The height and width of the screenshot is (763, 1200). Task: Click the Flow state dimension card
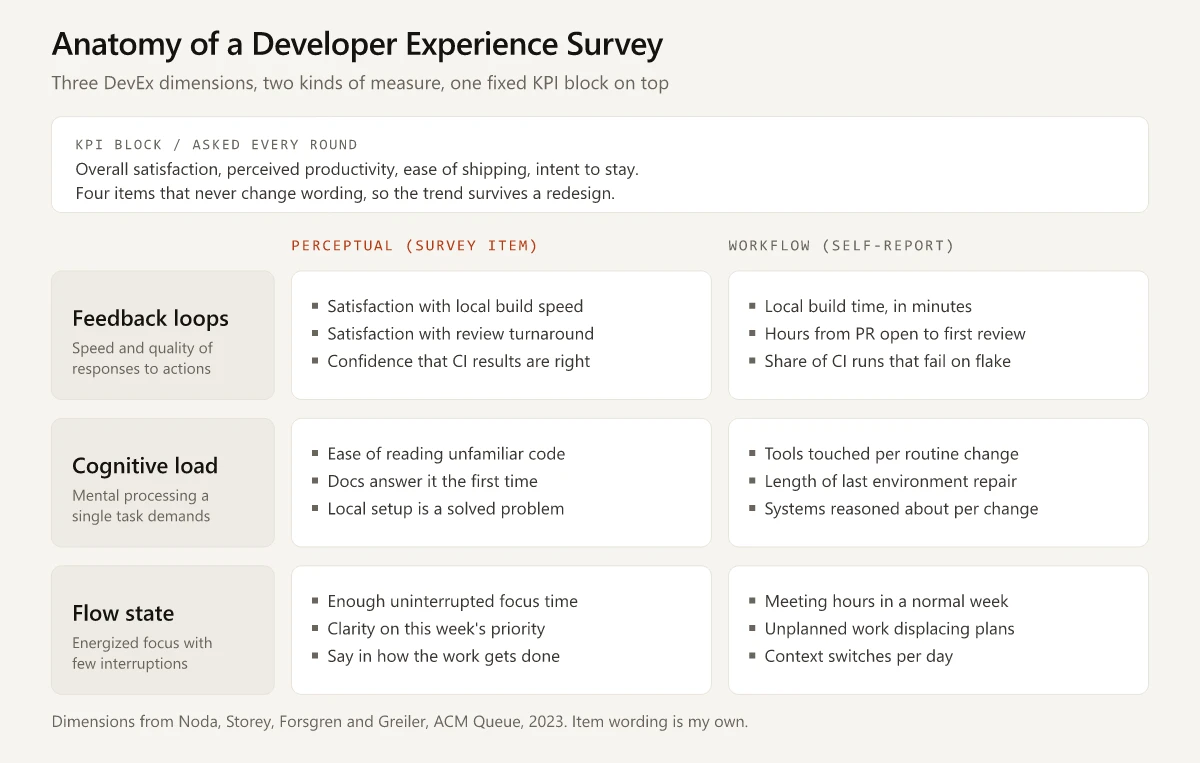click(x=163, y=630)
